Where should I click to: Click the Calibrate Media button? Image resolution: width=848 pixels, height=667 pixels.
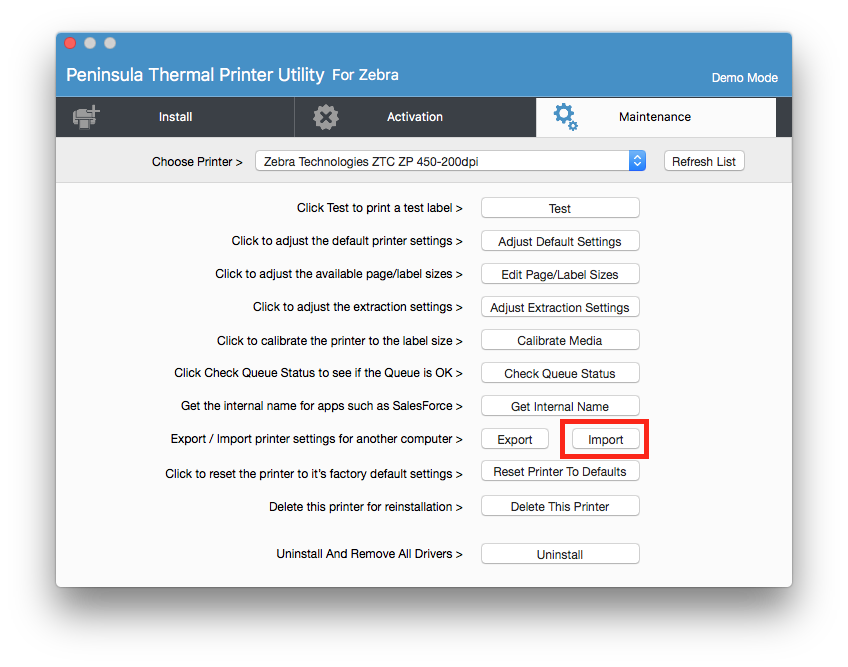[560, 340]
